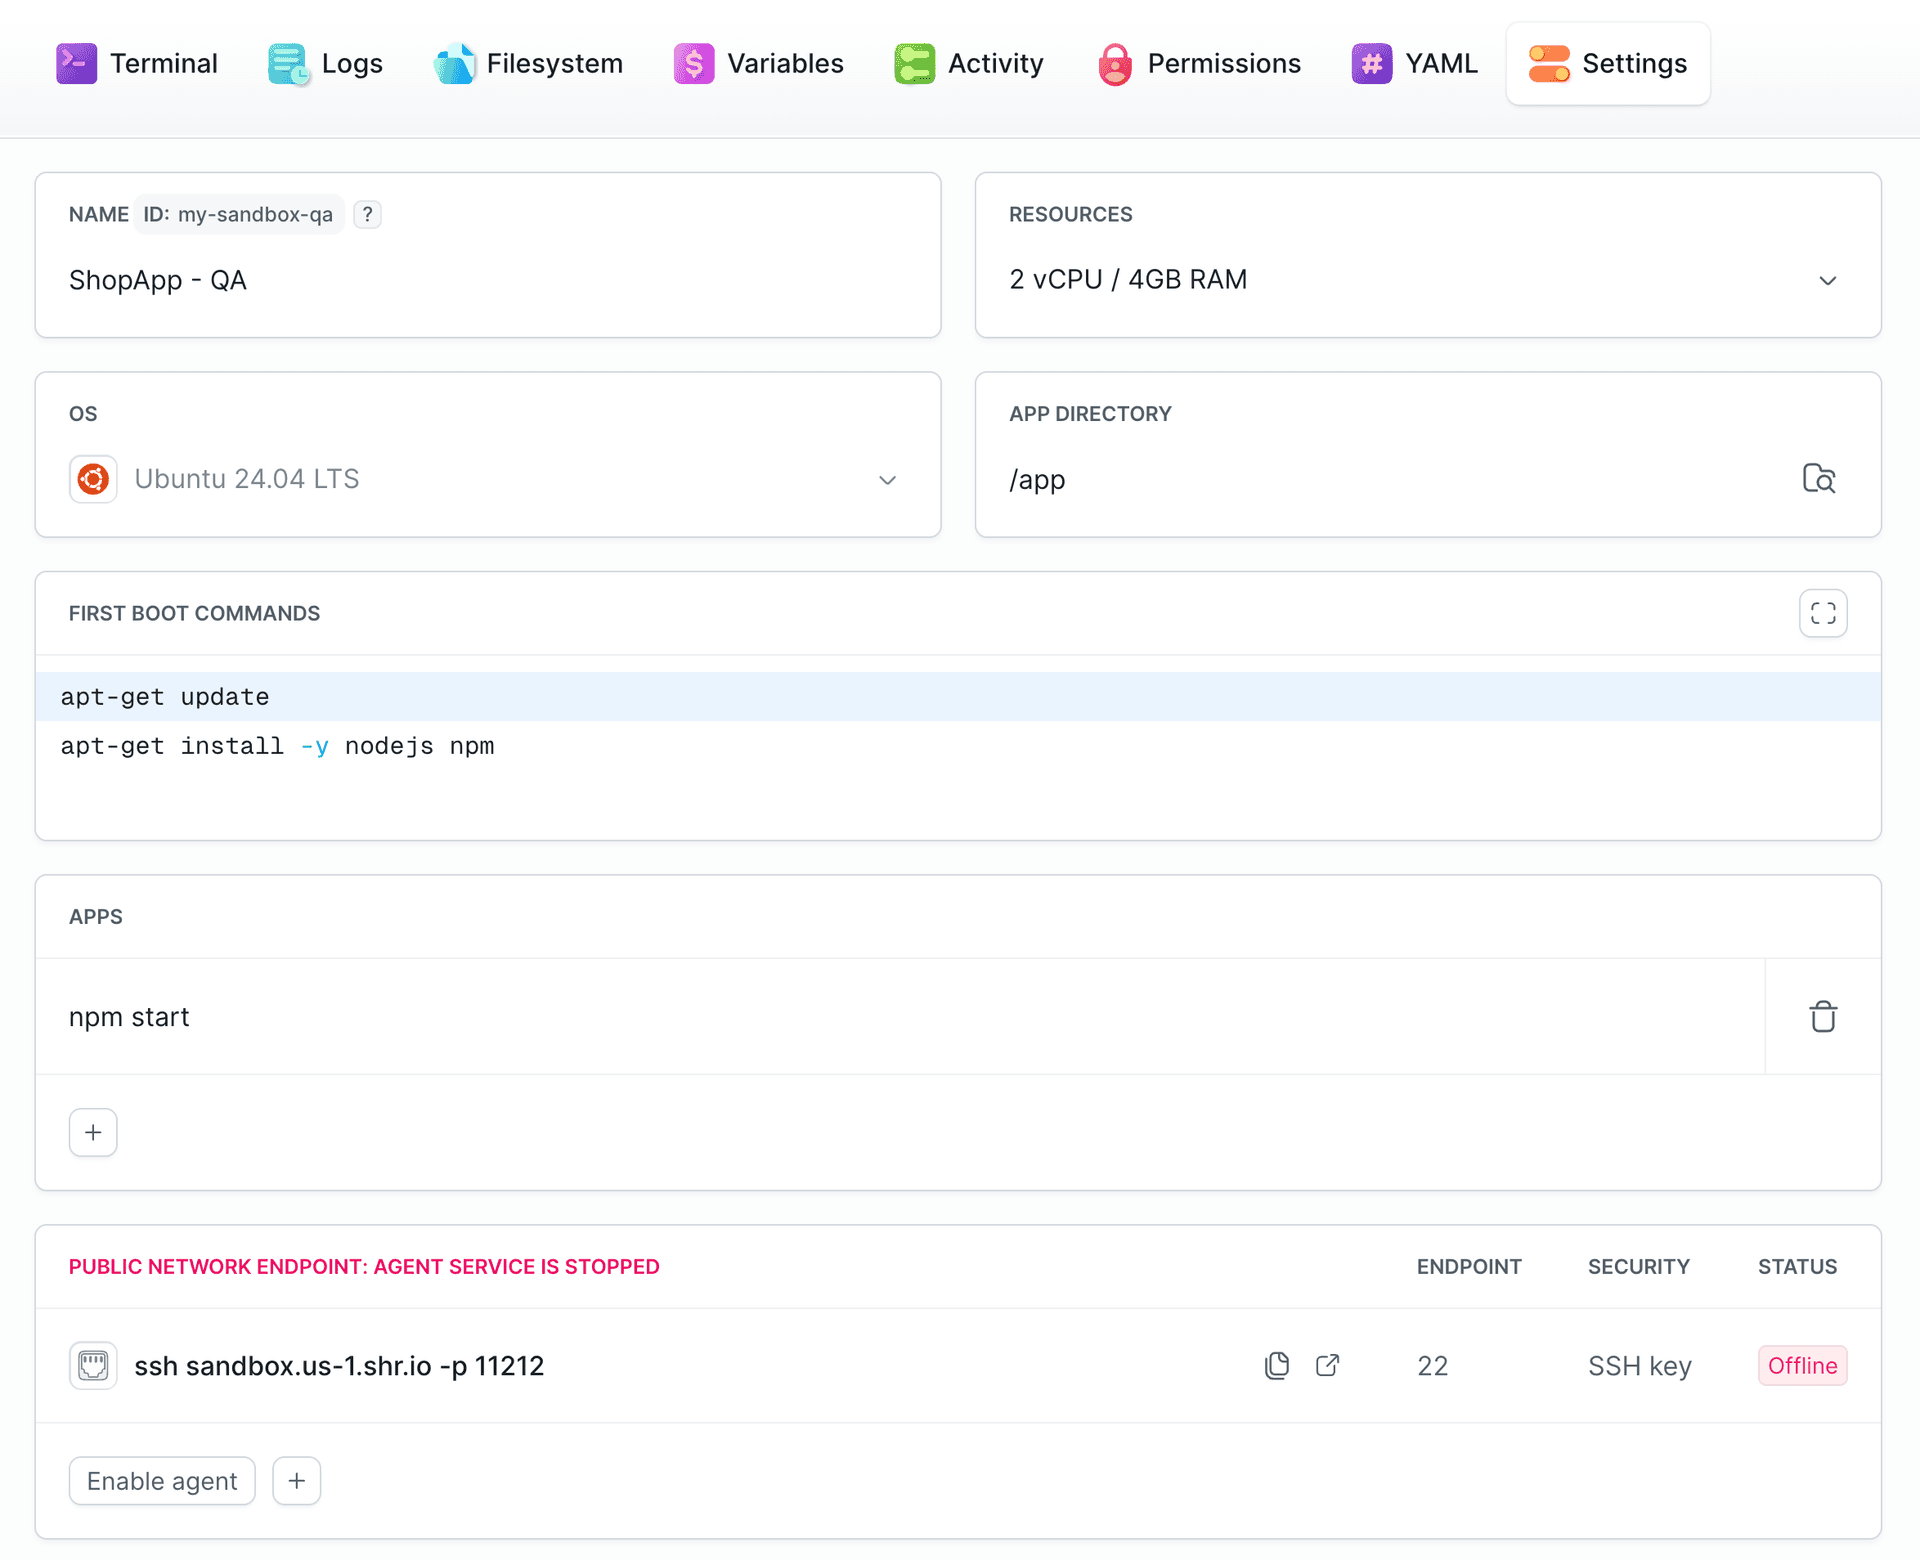Screen dimensions: 1920x1560
Task: Add new endpoint next to Enable agent
Action: point(297,1480)
